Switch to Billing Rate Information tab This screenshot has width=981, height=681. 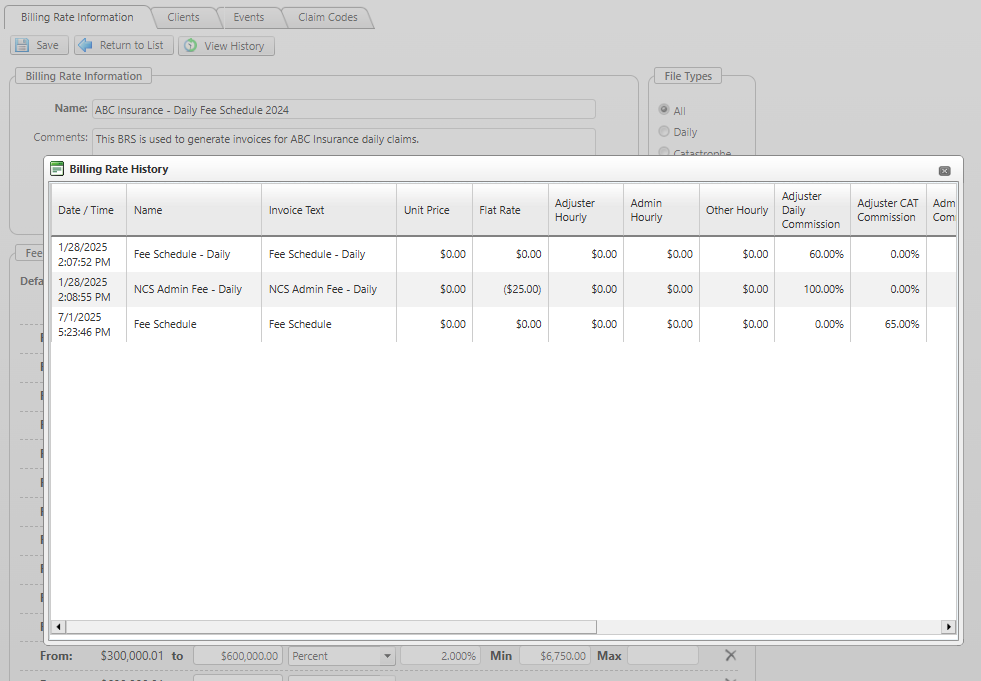[x=77, y=18]
